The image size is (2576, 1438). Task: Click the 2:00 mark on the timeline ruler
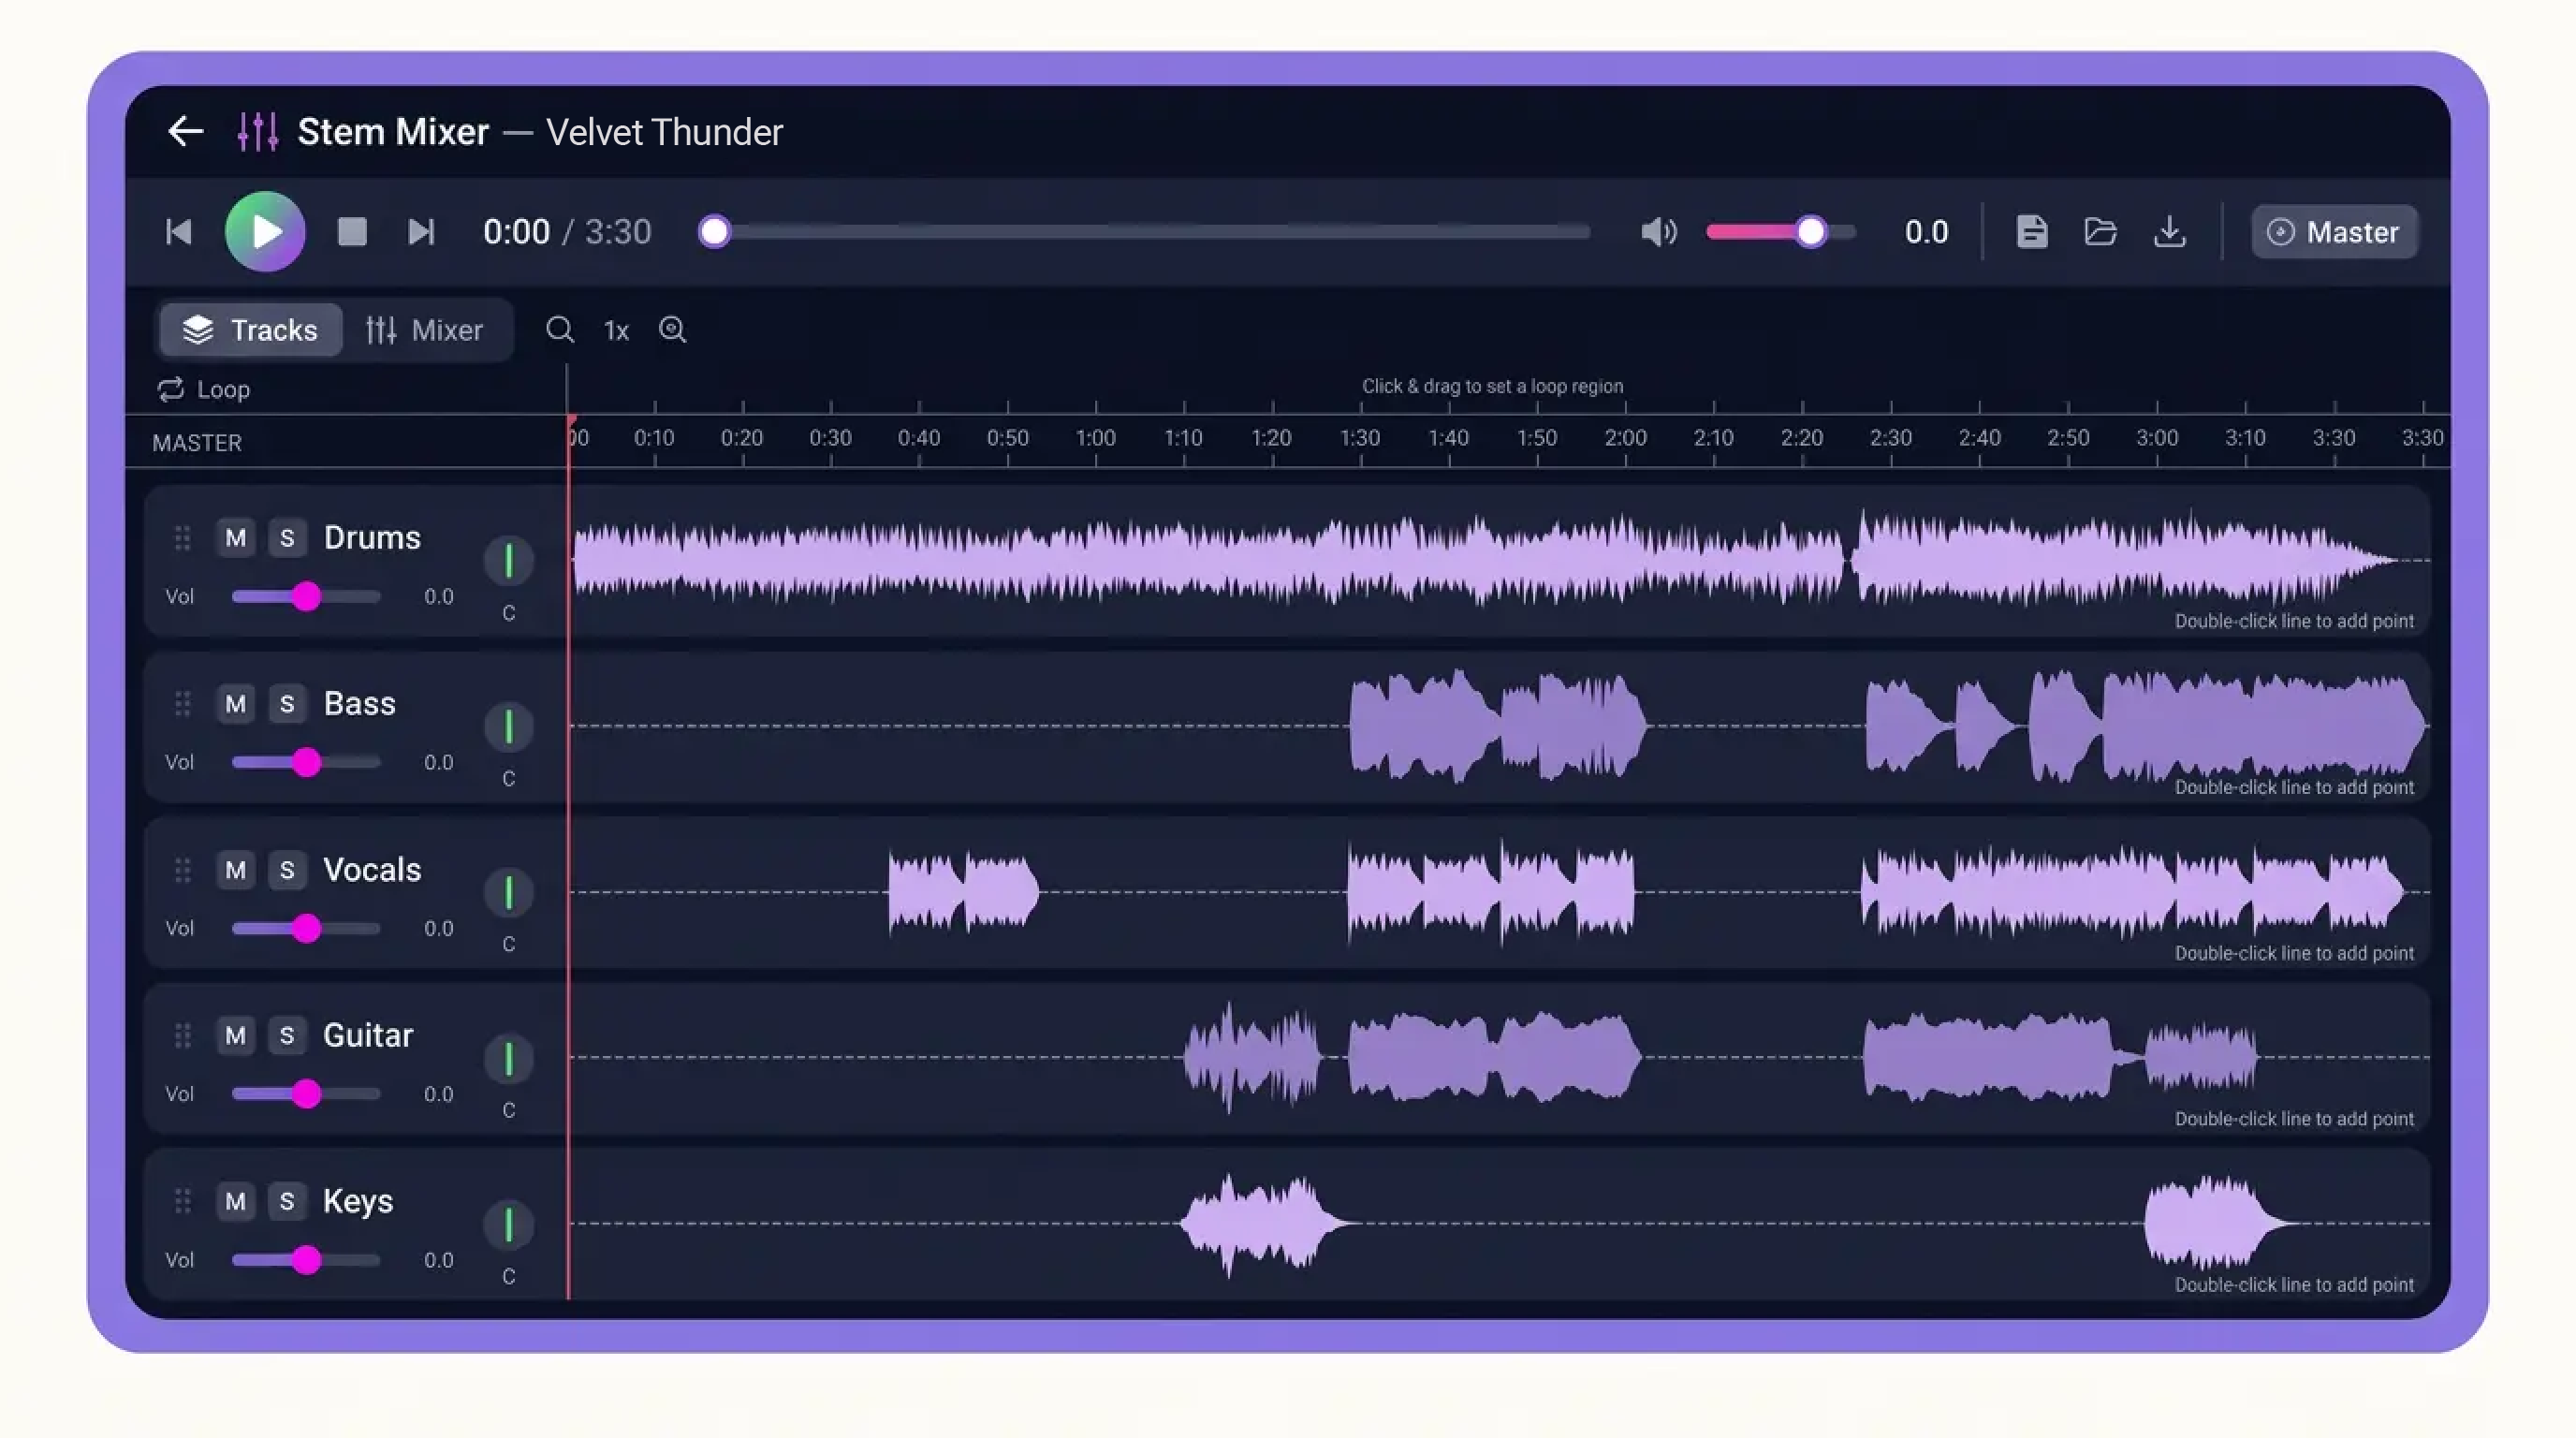[1625, 438]
